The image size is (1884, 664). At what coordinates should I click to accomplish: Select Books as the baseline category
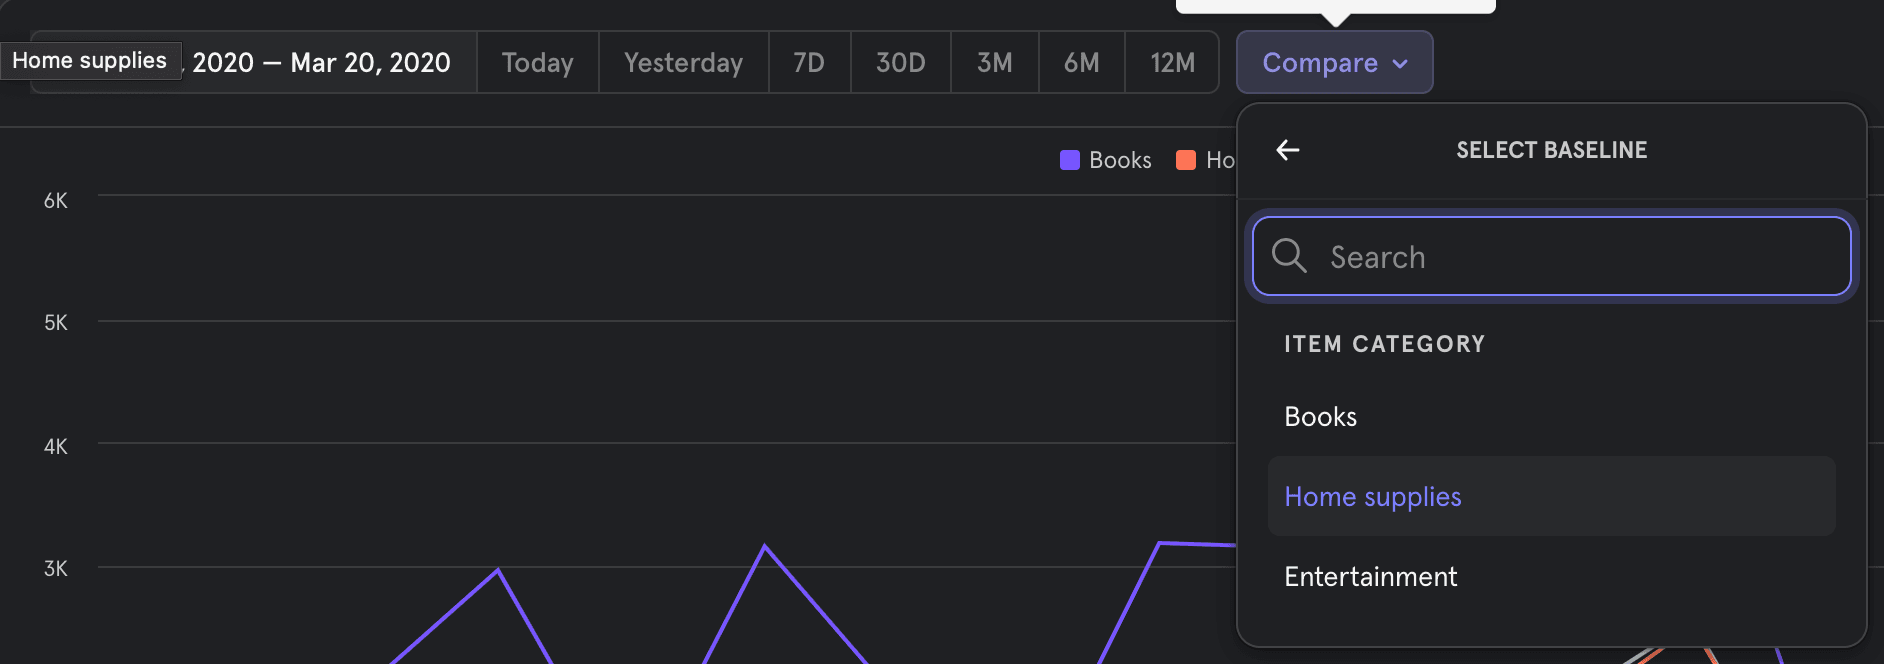click(x=1321, y=417)
